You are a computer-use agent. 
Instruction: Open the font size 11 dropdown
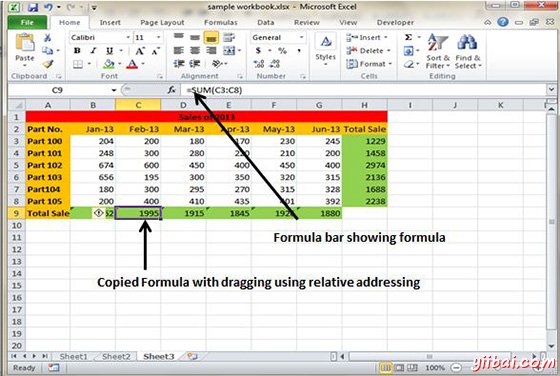tap(158, 37)
